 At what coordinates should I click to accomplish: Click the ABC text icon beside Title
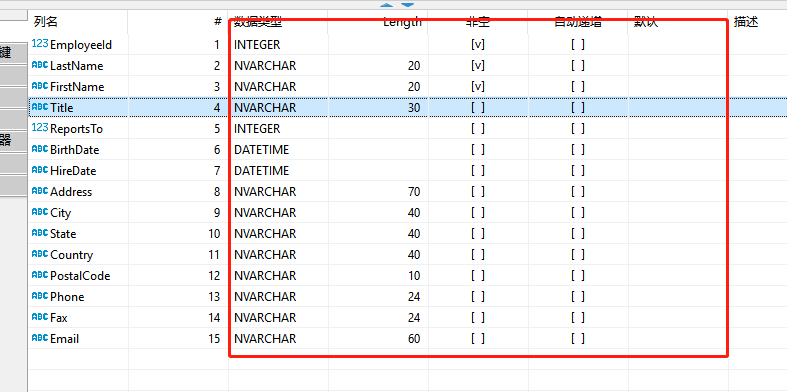click(x=40, y=107)
